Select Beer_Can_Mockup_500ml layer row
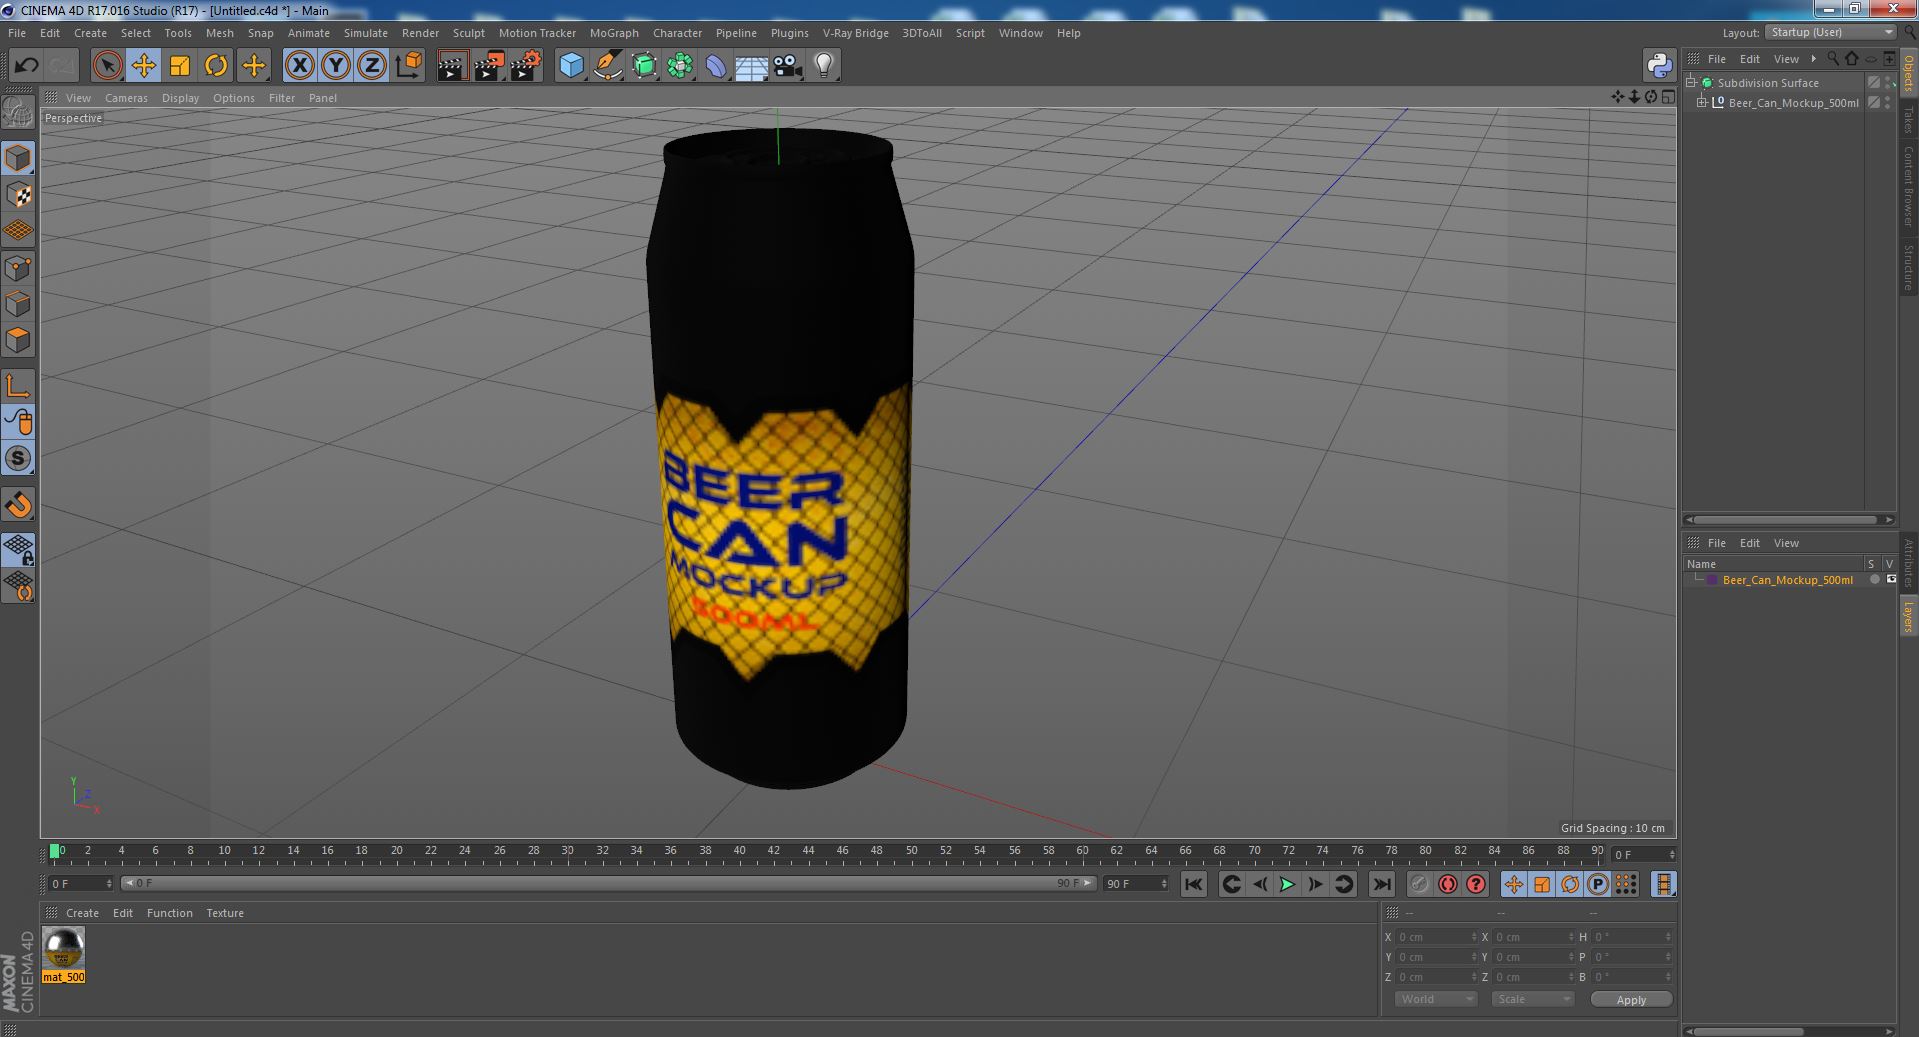 coord(1788,580)
